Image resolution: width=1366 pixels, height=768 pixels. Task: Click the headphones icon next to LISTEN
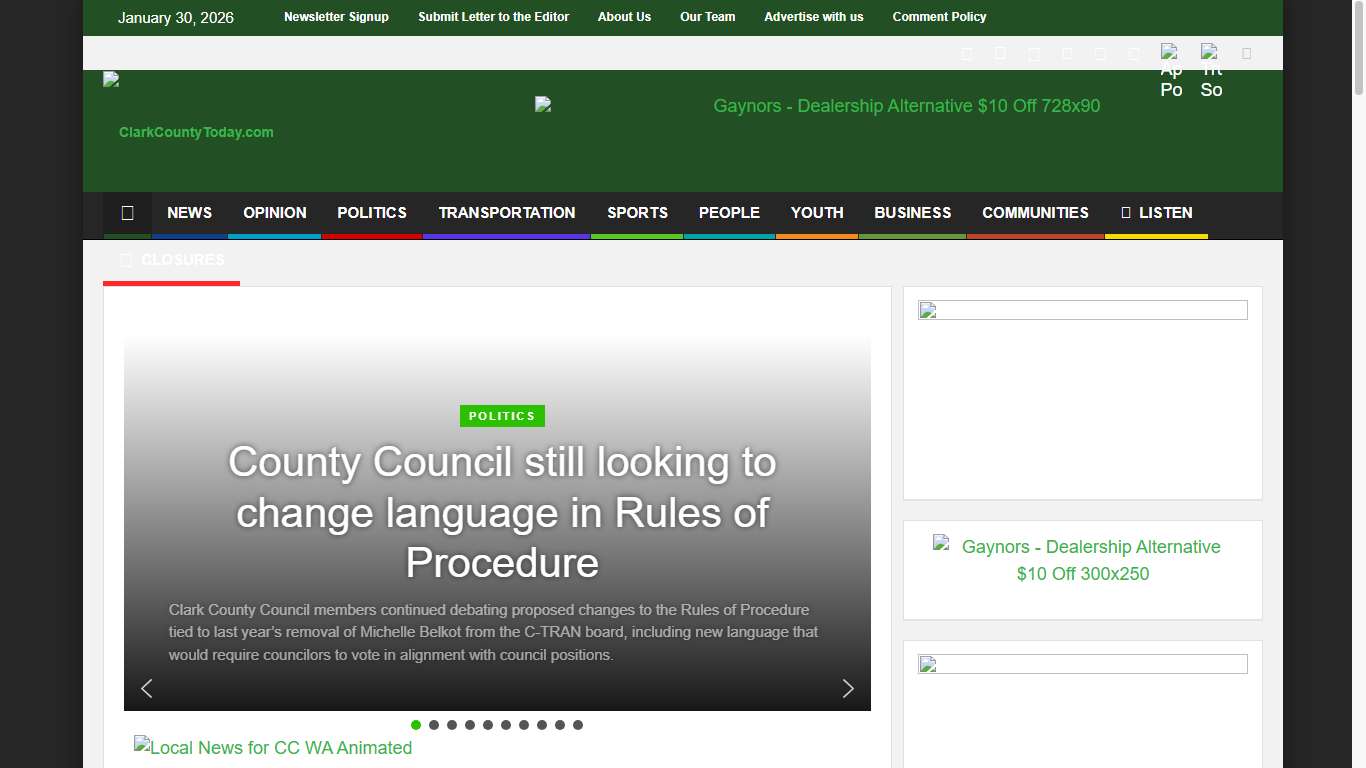tap(1124, 213)
